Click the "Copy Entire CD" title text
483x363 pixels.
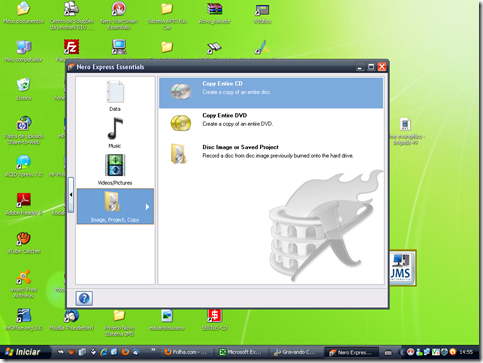click(x=222, y=84)
